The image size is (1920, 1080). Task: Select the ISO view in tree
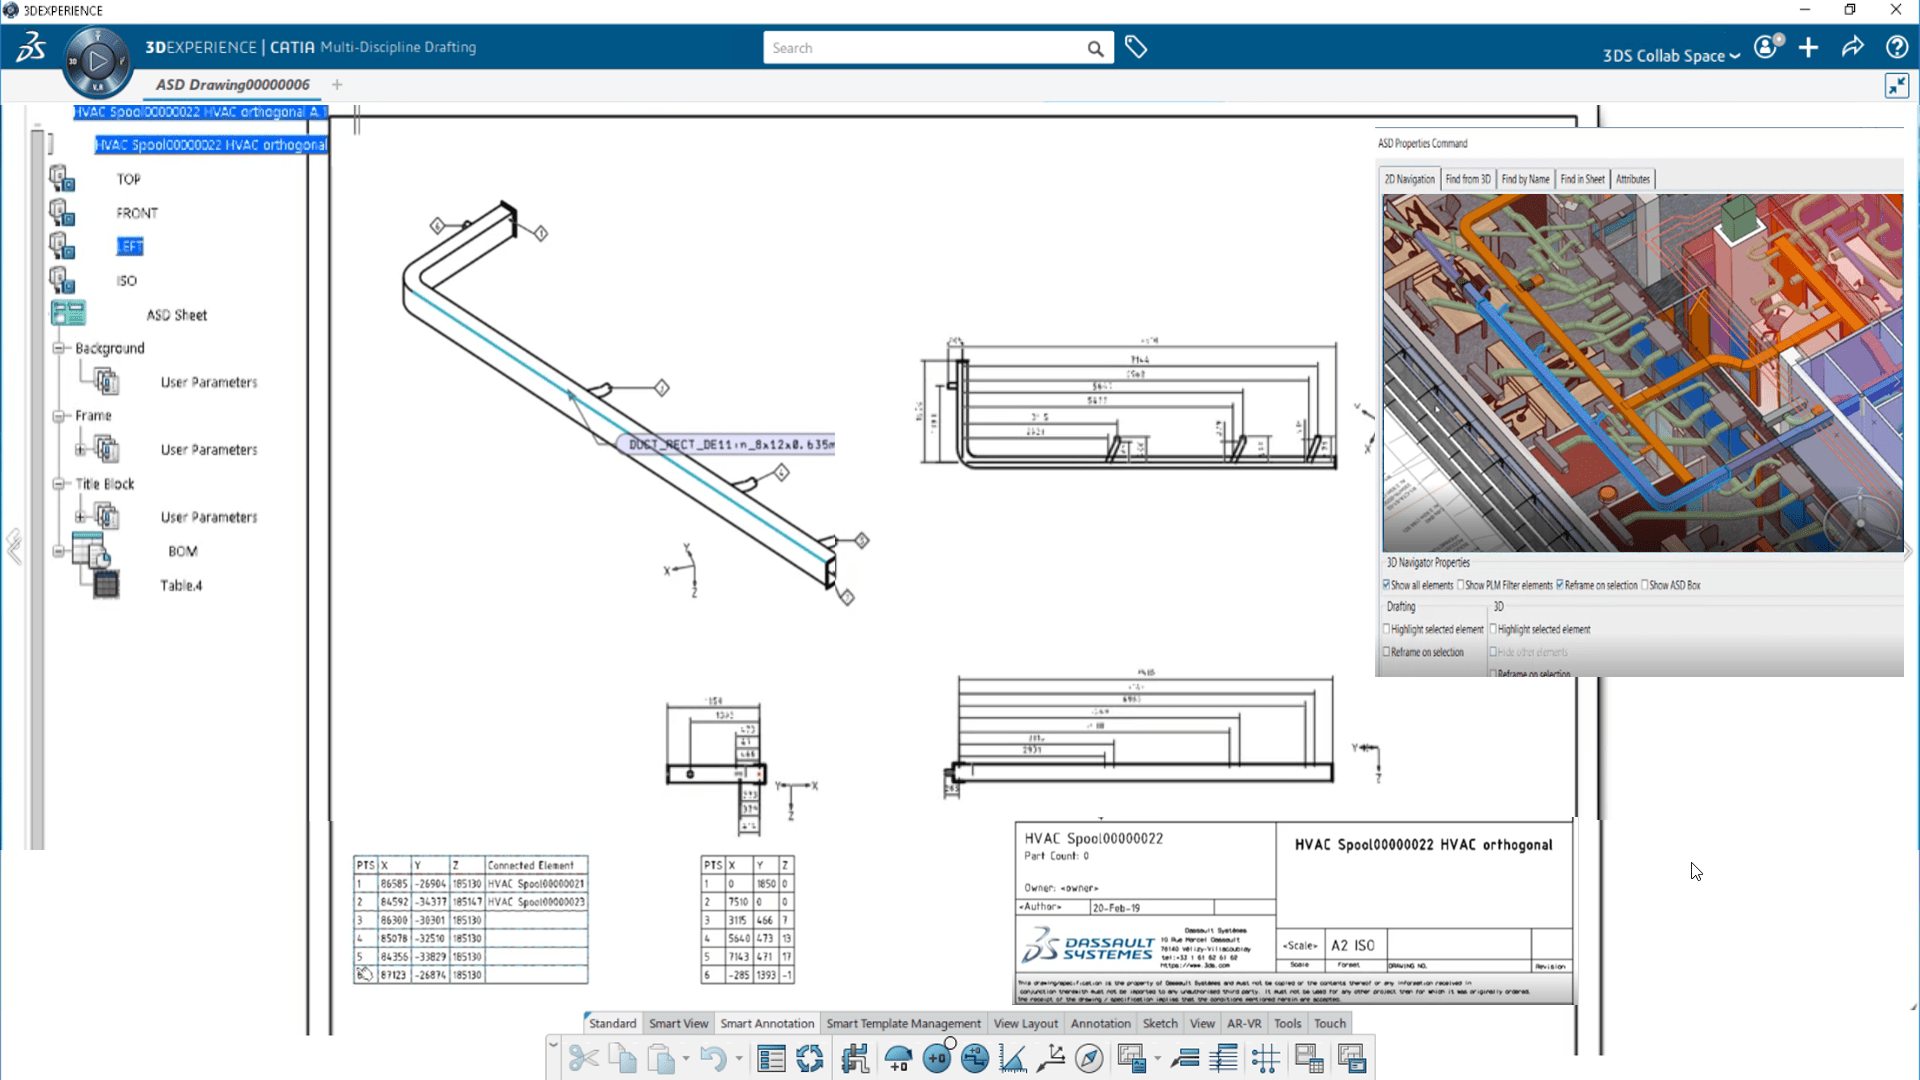126,281
